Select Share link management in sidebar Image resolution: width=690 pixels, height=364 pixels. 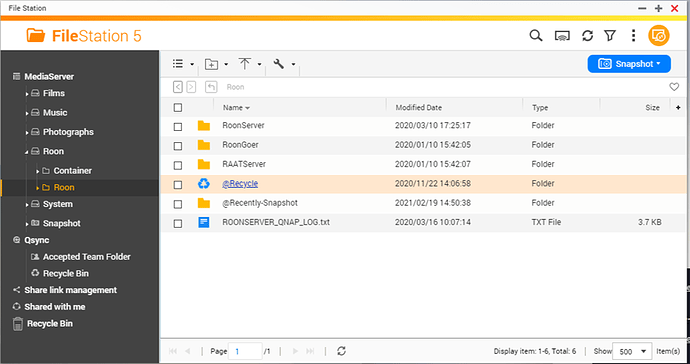point(71,290)
